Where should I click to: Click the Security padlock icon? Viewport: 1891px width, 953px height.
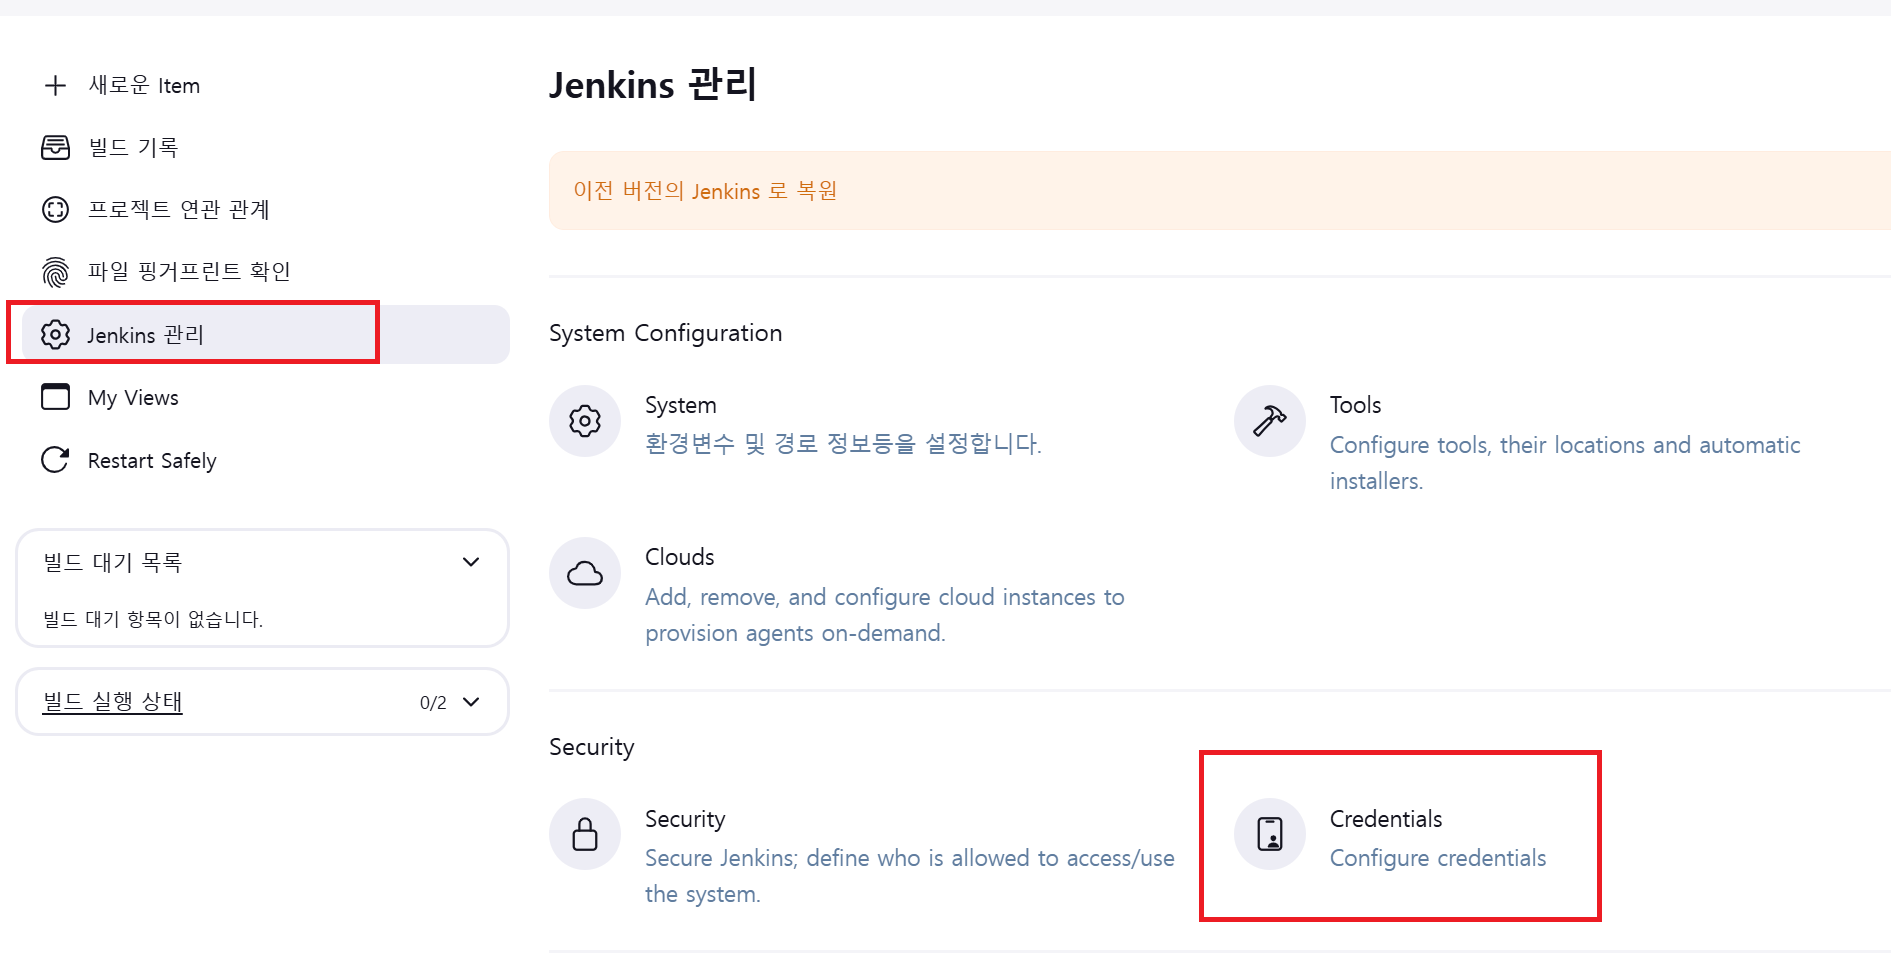[585, 834]
